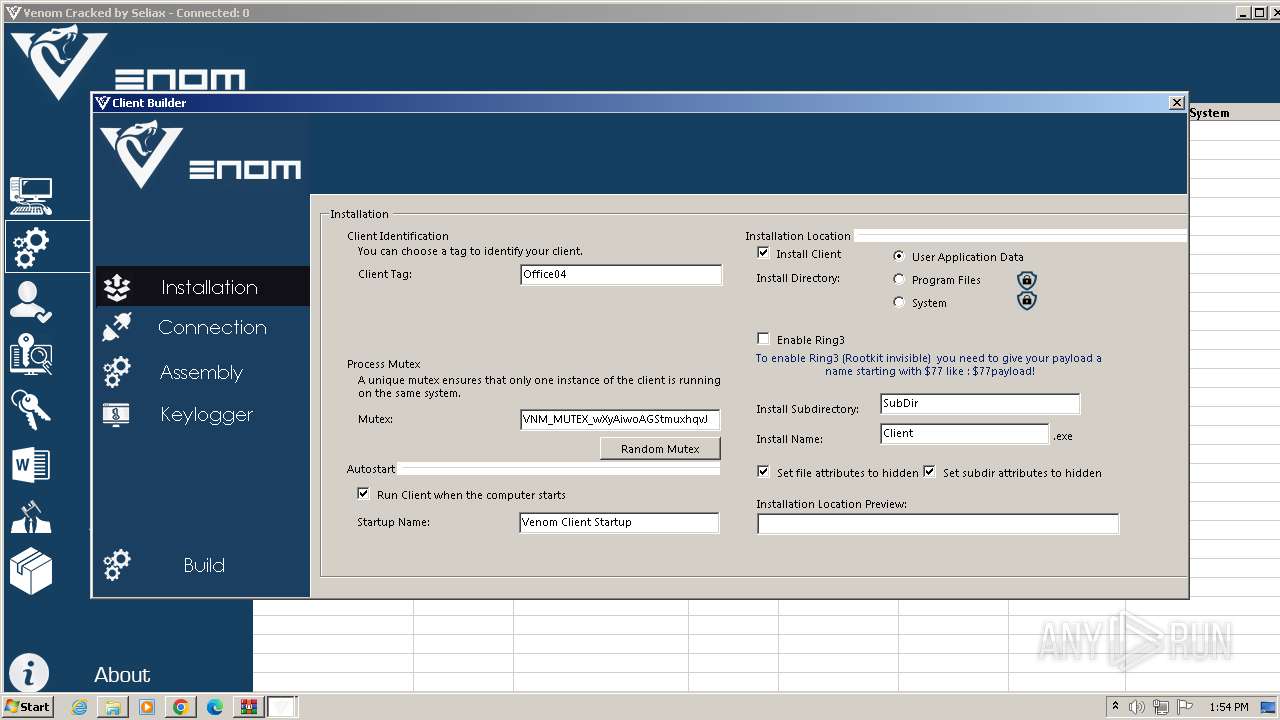
Task: Open the user with checkmark sidebar icon
Action: pyautogui.click(x=30, y=301)
